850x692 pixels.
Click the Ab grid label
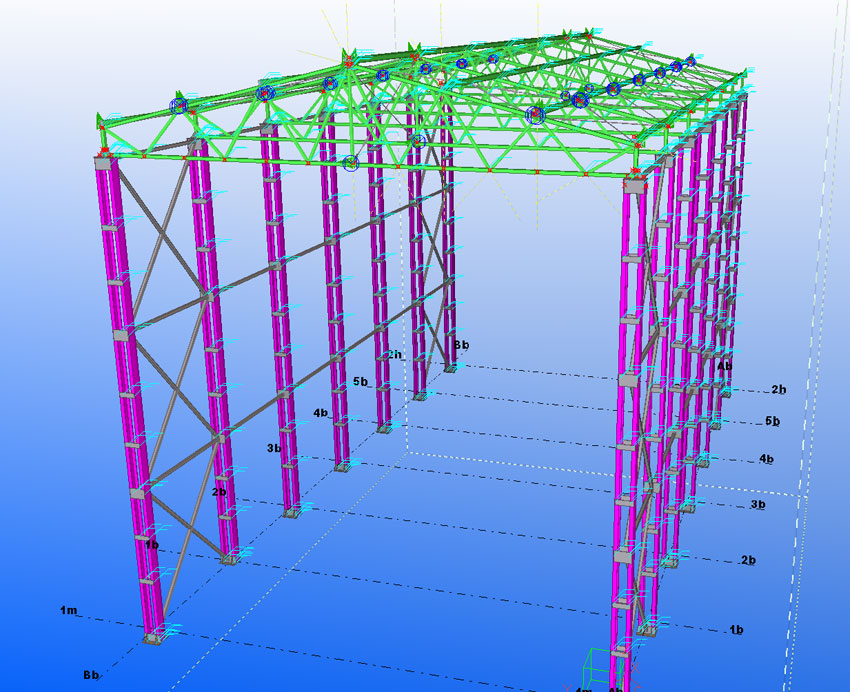coord(724,366)
